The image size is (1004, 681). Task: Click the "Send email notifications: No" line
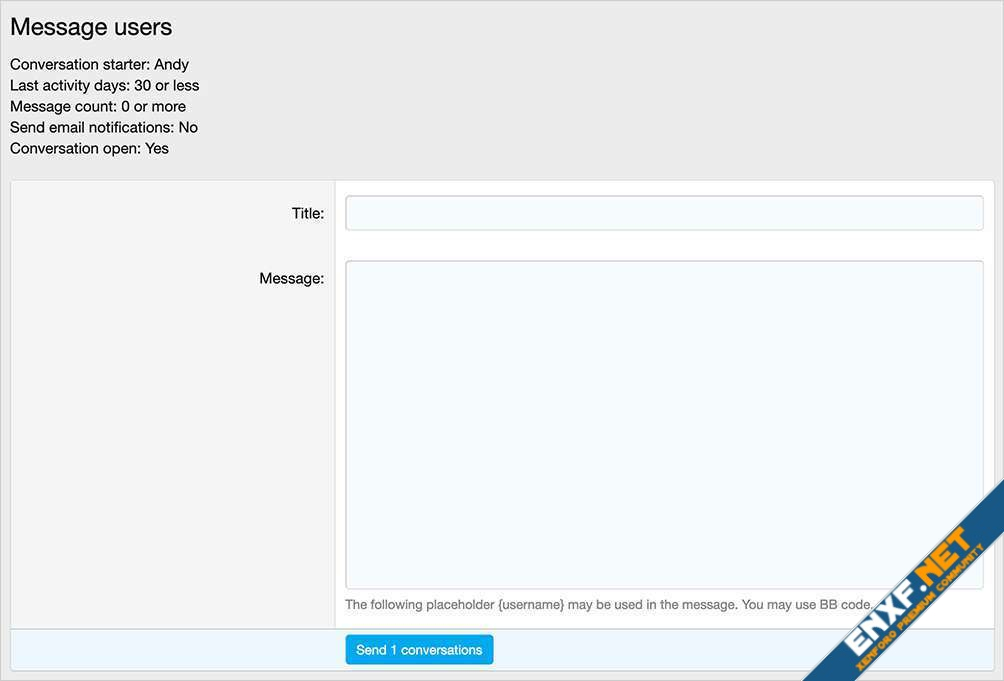(x=104, y=127)
